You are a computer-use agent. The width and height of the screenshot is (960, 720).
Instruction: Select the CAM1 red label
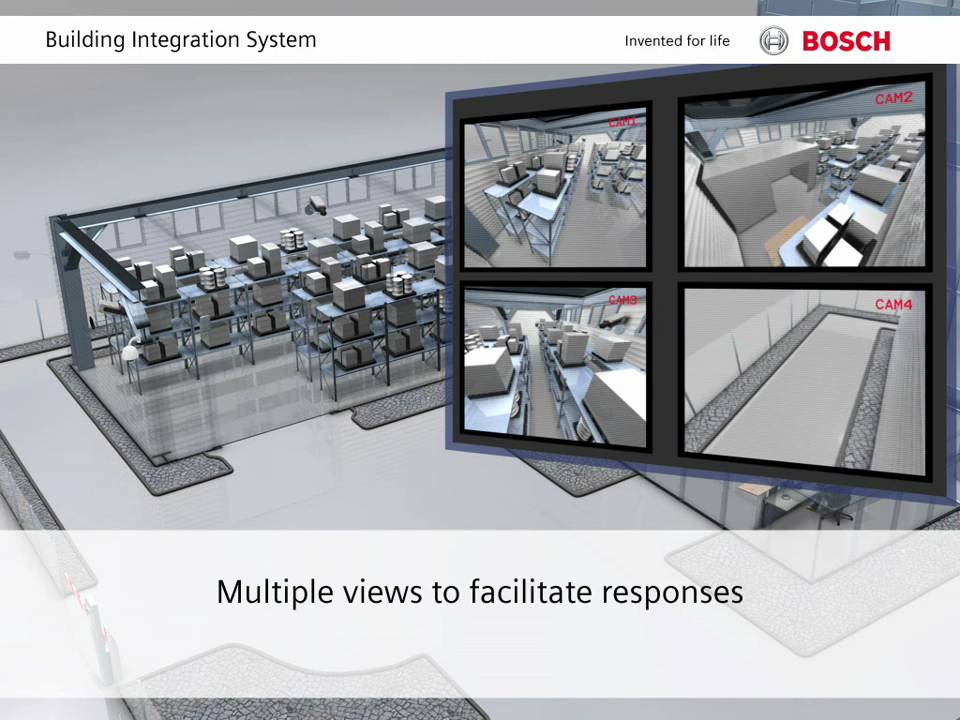click(623, 122)
